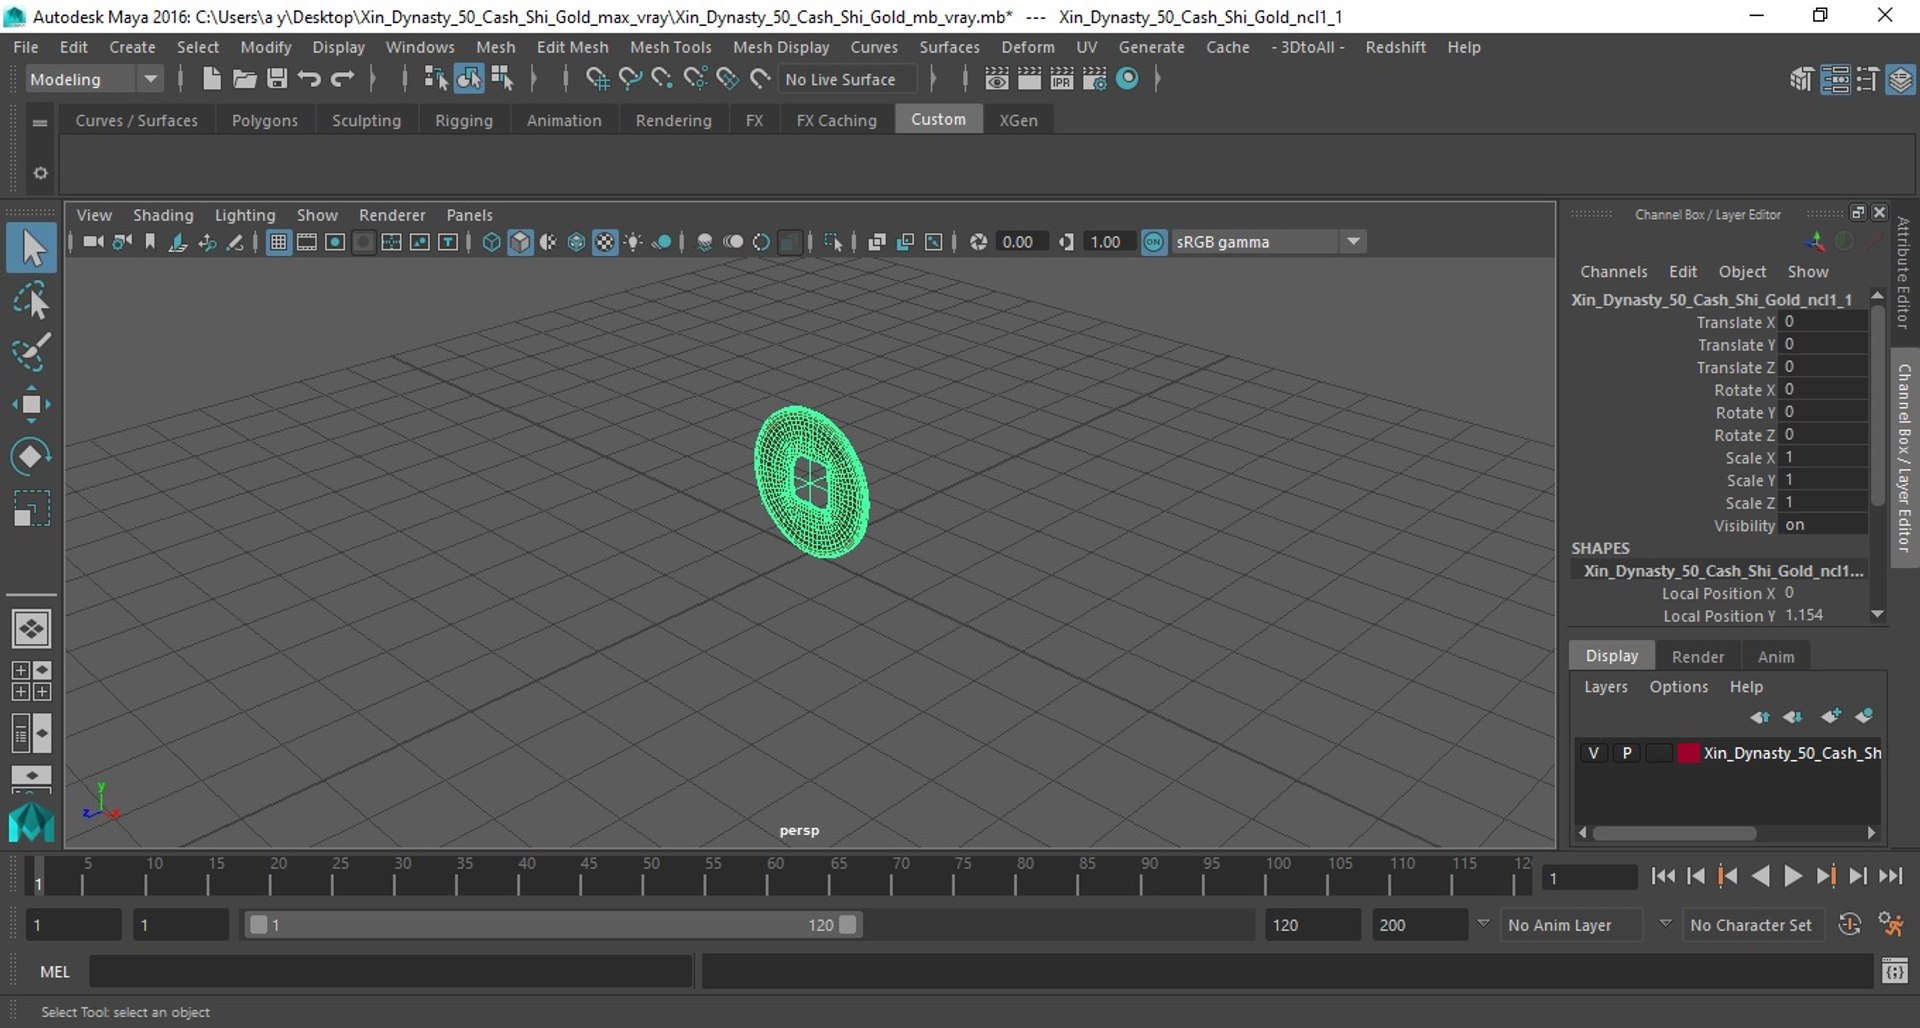Toggle textured display in viewport

coord(605,242)
